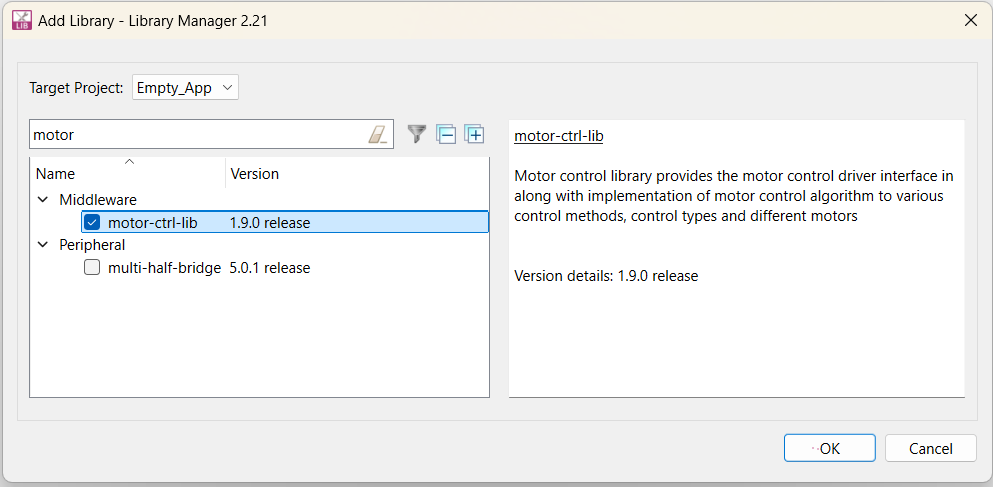Screen dimensions: 993x487
Task: Uncheck the motor-ctrl-lib checkbox
Action: (x=92, y=222)
